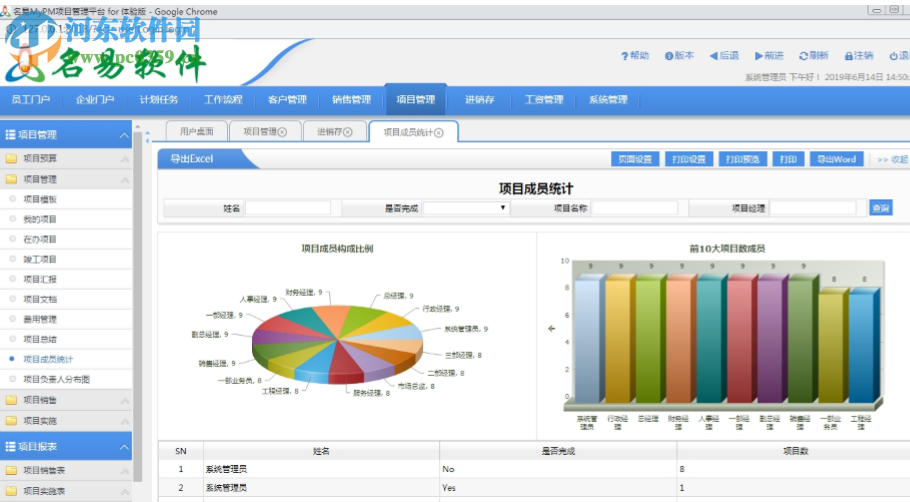This screenshot has width=910, height=502.
Task: Click the folder icon beside 项目实施表
Action: [x=11, y=491]
